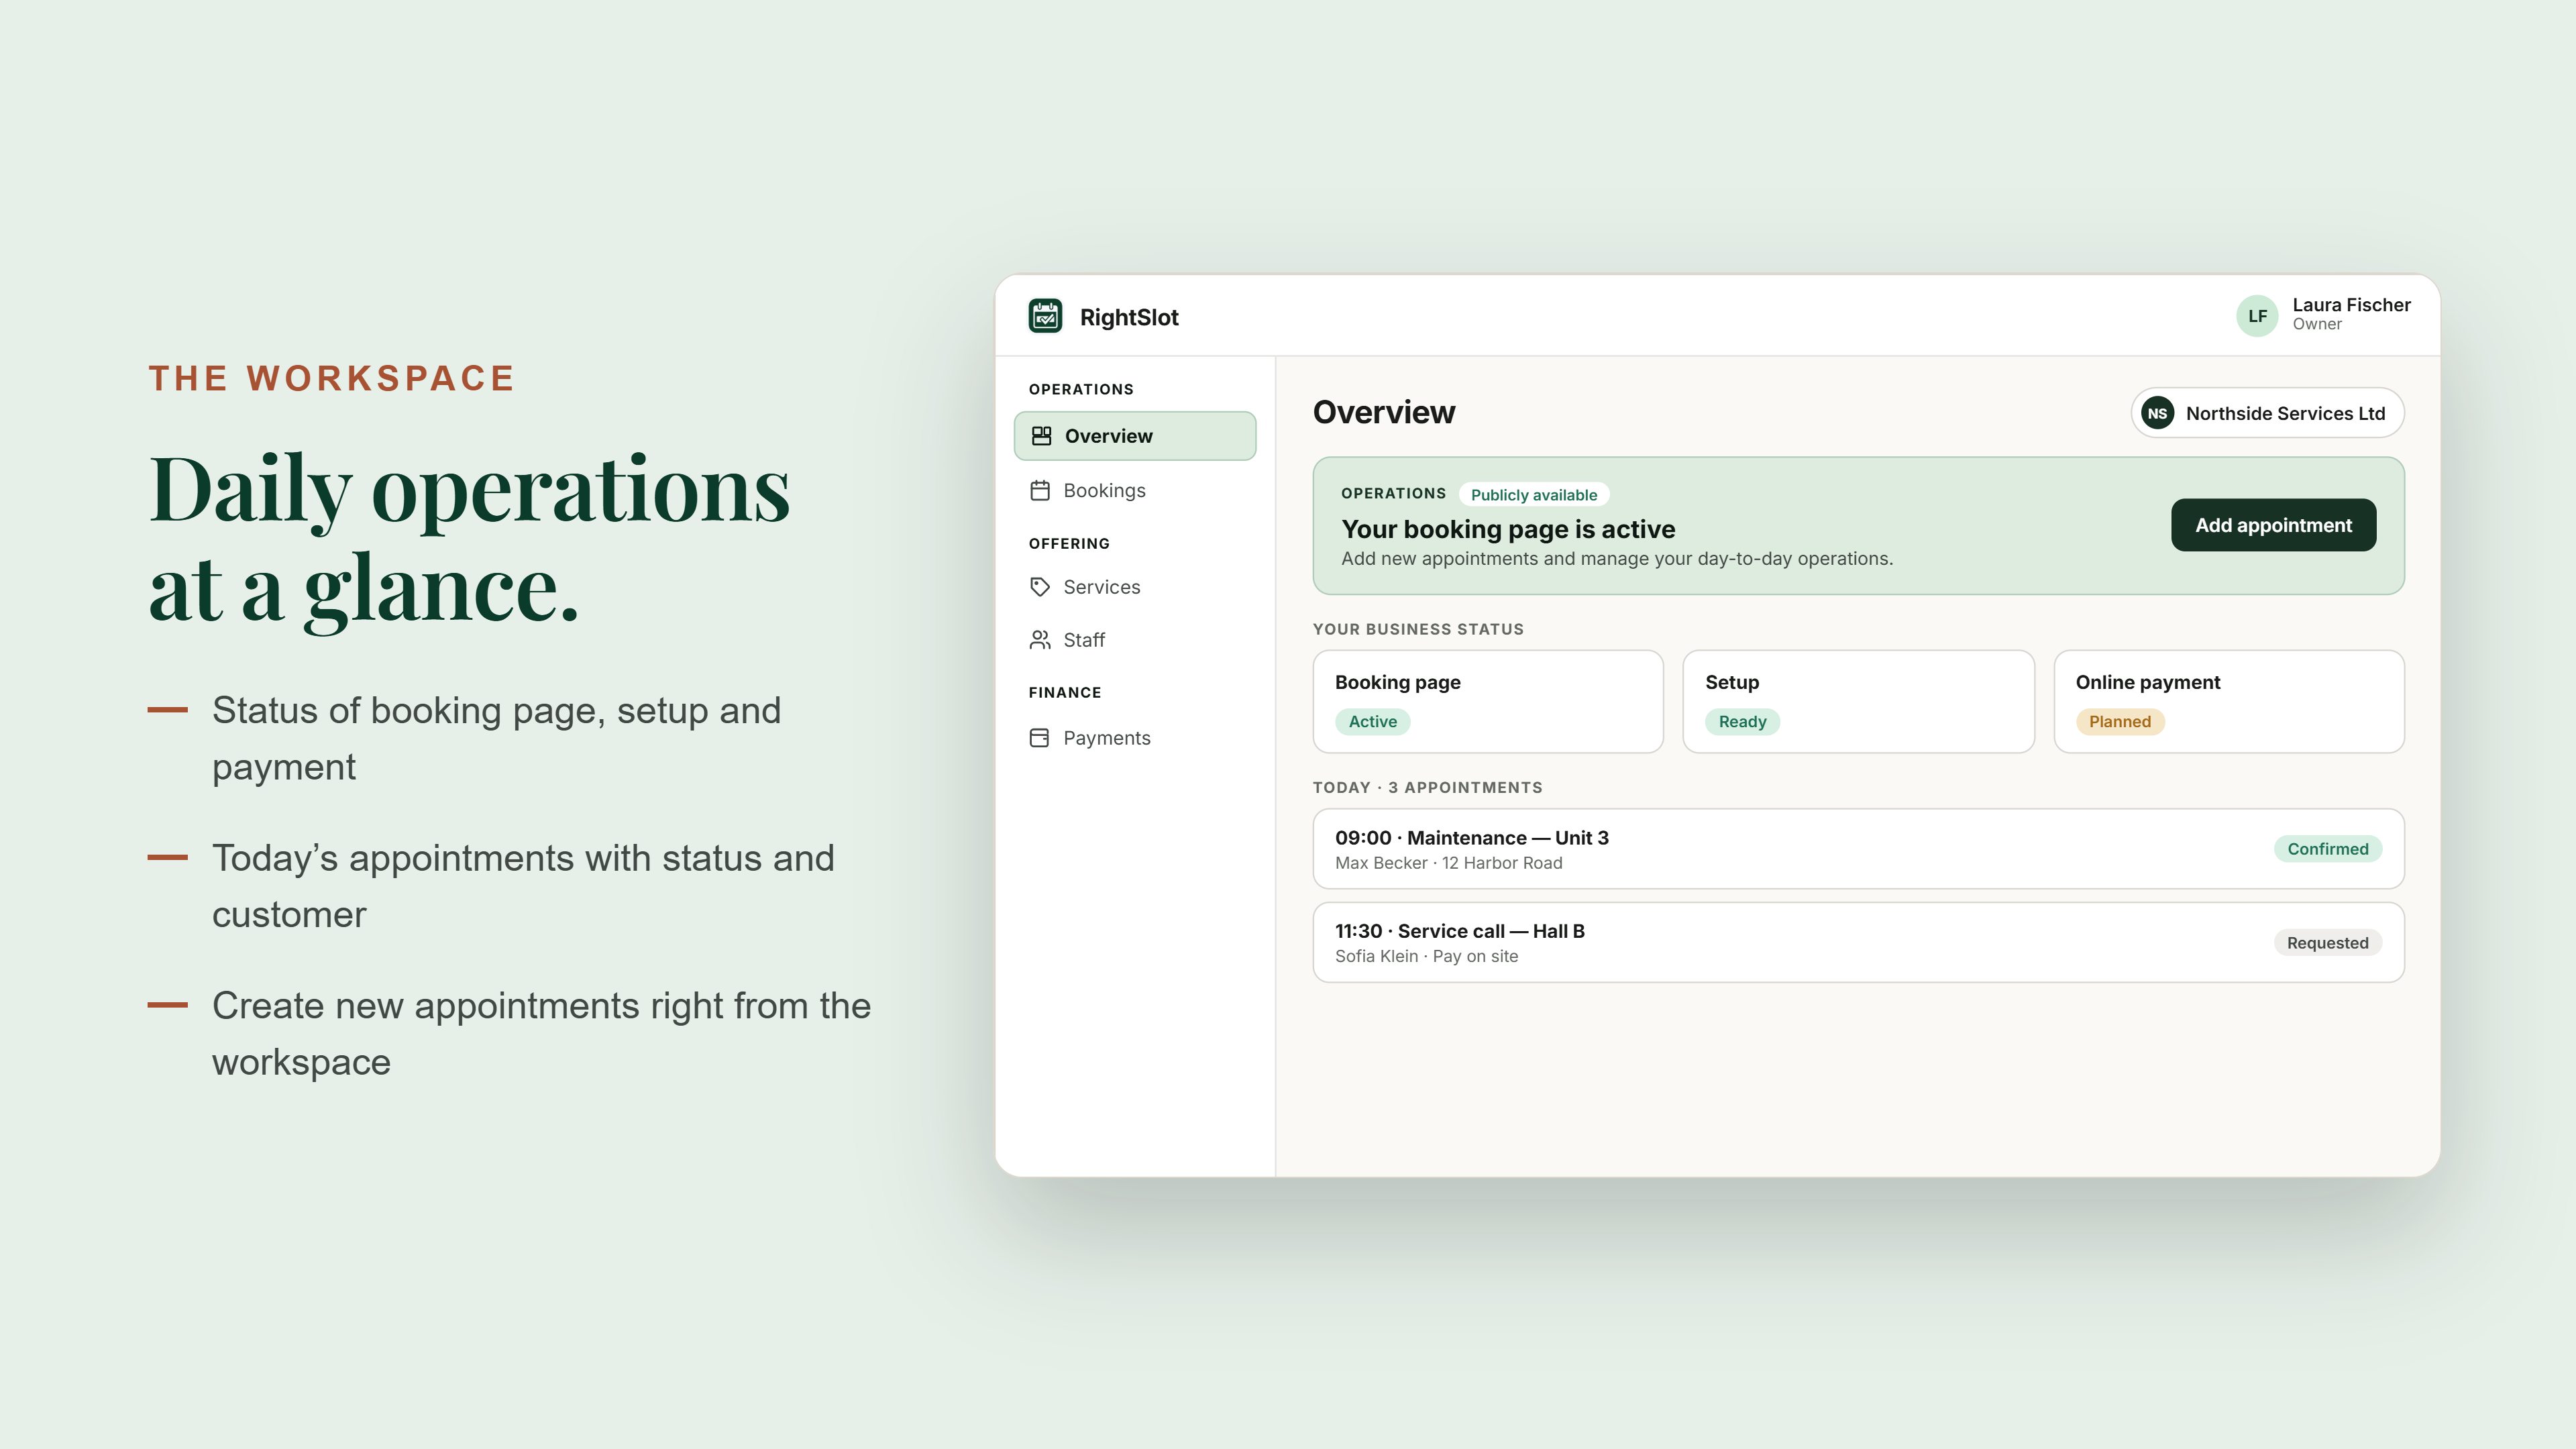This screenshot has width=2576, height=1449.
Task: Go to Bookings in the sidebar
Action: point(1135,491)
